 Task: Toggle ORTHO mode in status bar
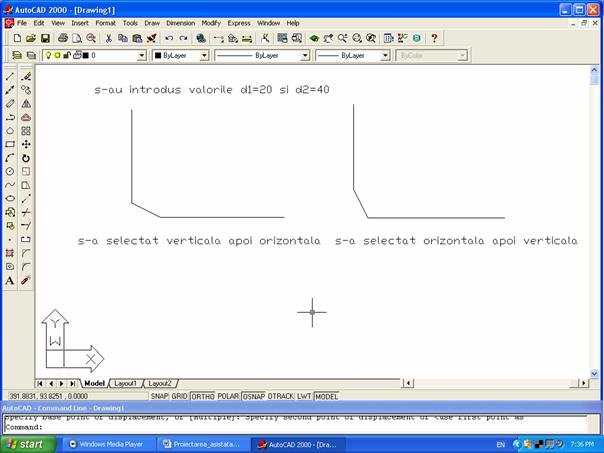coord(203,396)
